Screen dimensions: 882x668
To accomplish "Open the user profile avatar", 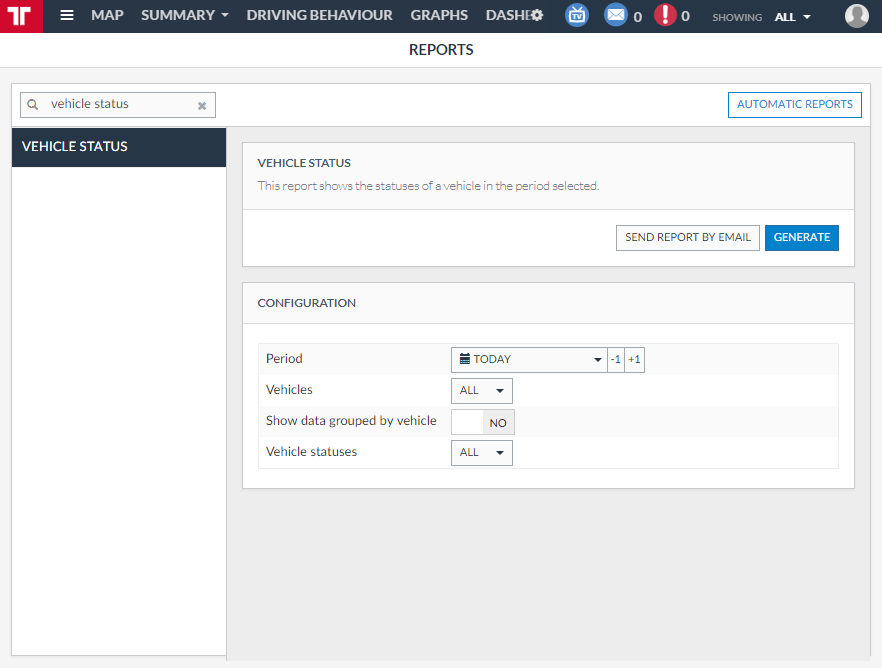I will point(857,15).
